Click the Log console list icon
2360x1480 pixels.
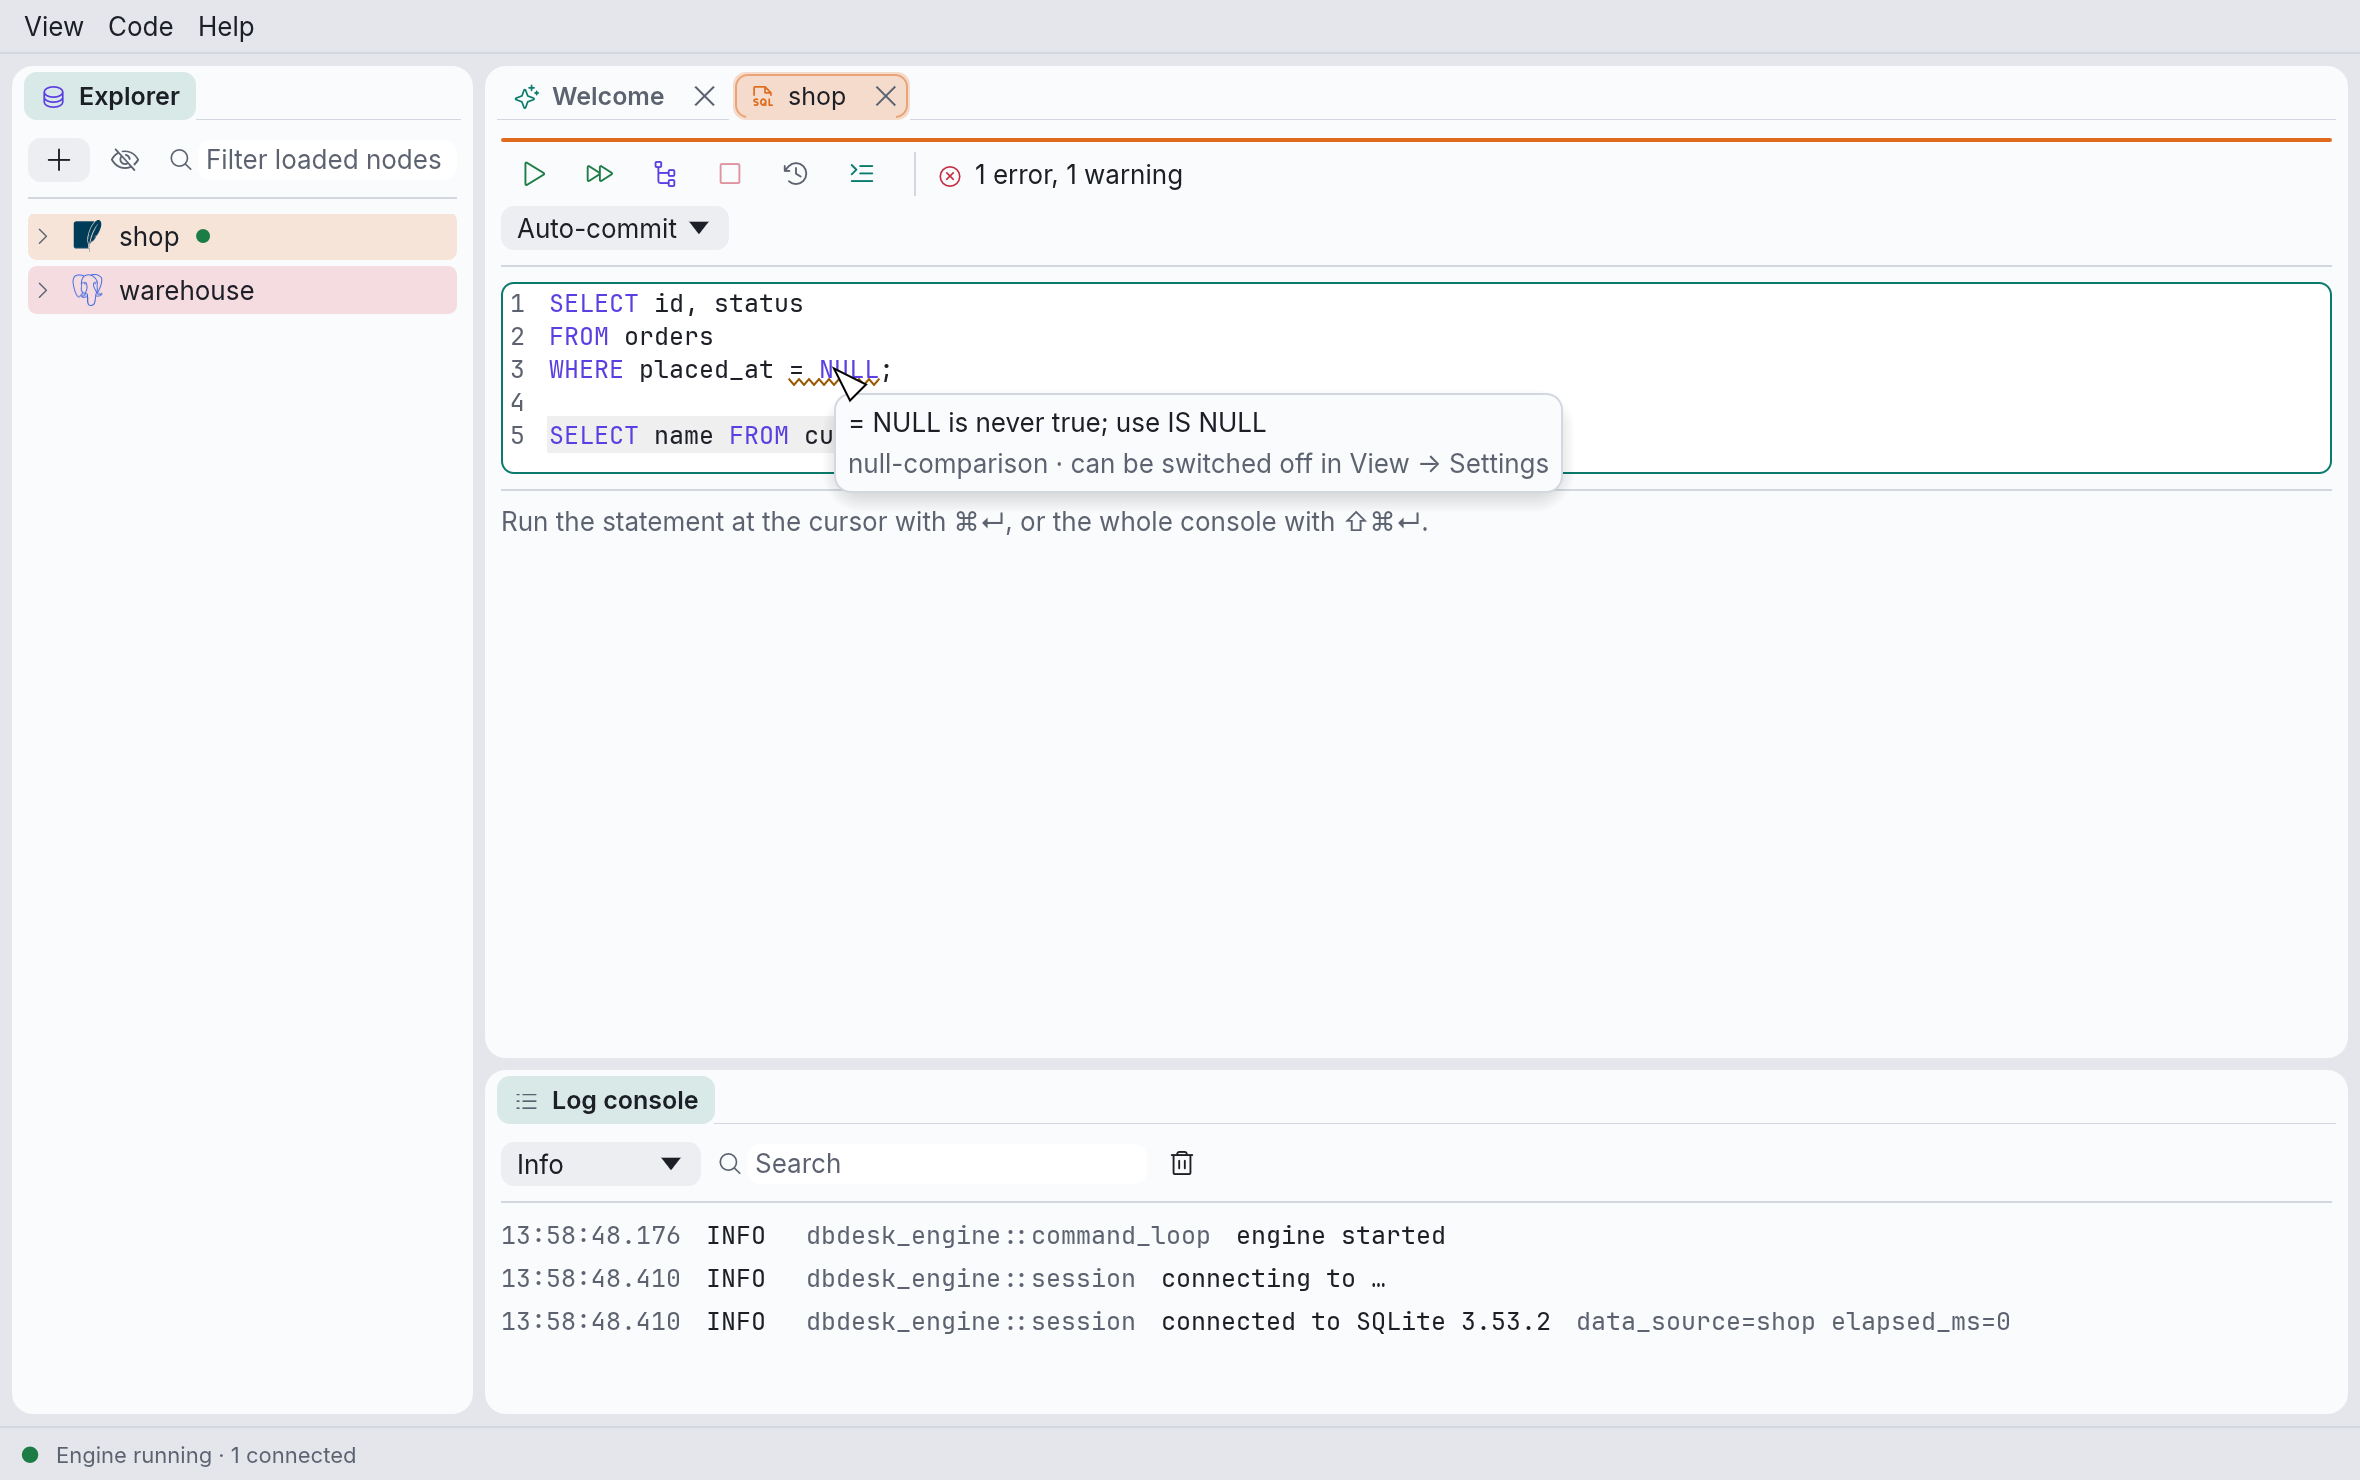pyautogui.click(x=526, y=1101)
